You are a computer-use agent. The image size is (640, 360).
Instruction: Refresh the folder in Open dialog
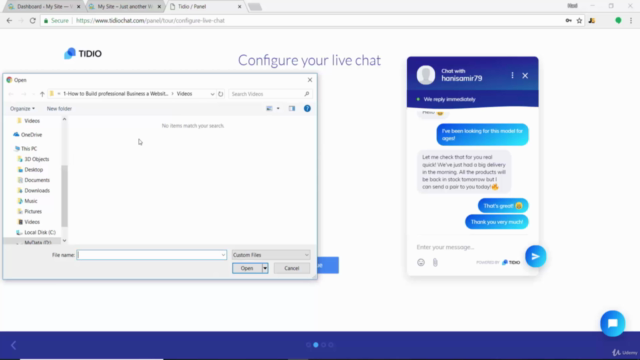220,94
